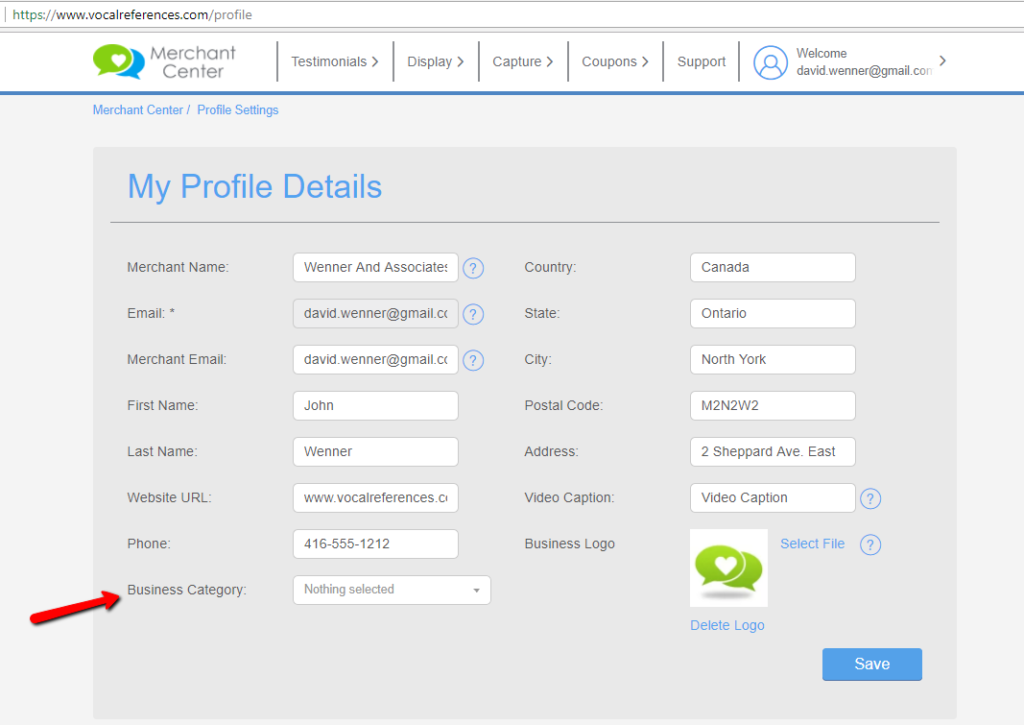Open the Testimonials menu
The width and height of the screenshot is (1024, 725).
click(334, 62)
